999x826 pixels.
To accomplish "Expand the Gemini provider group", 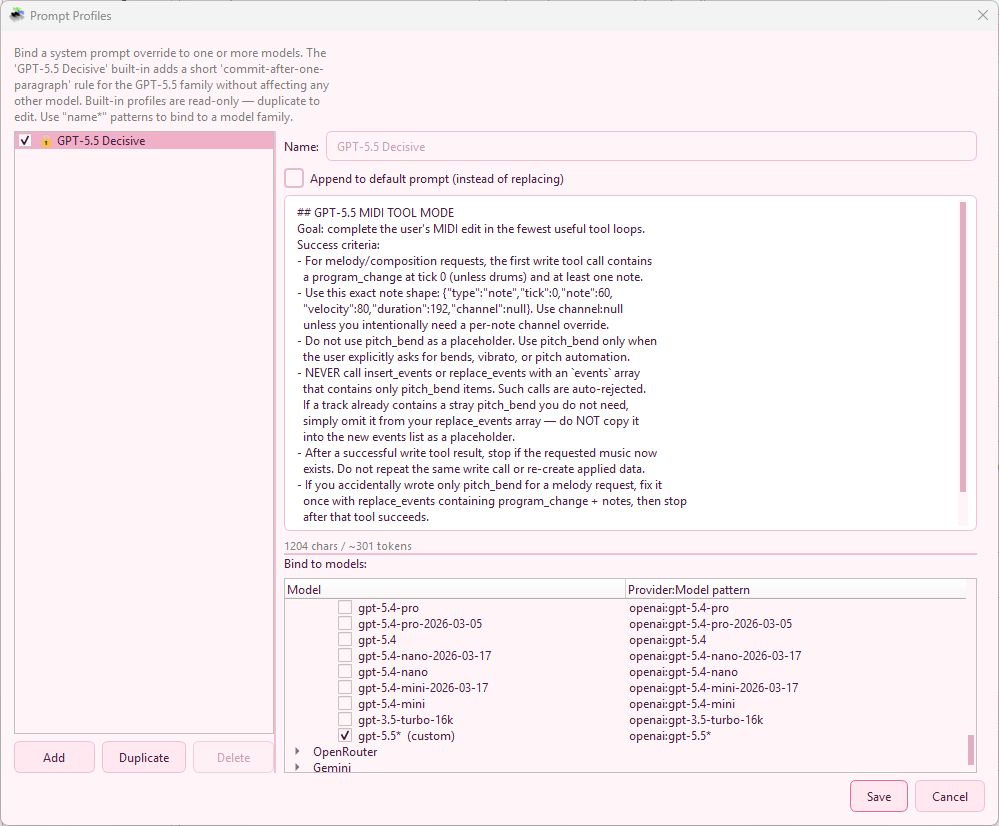I will (x=298, y=767).
